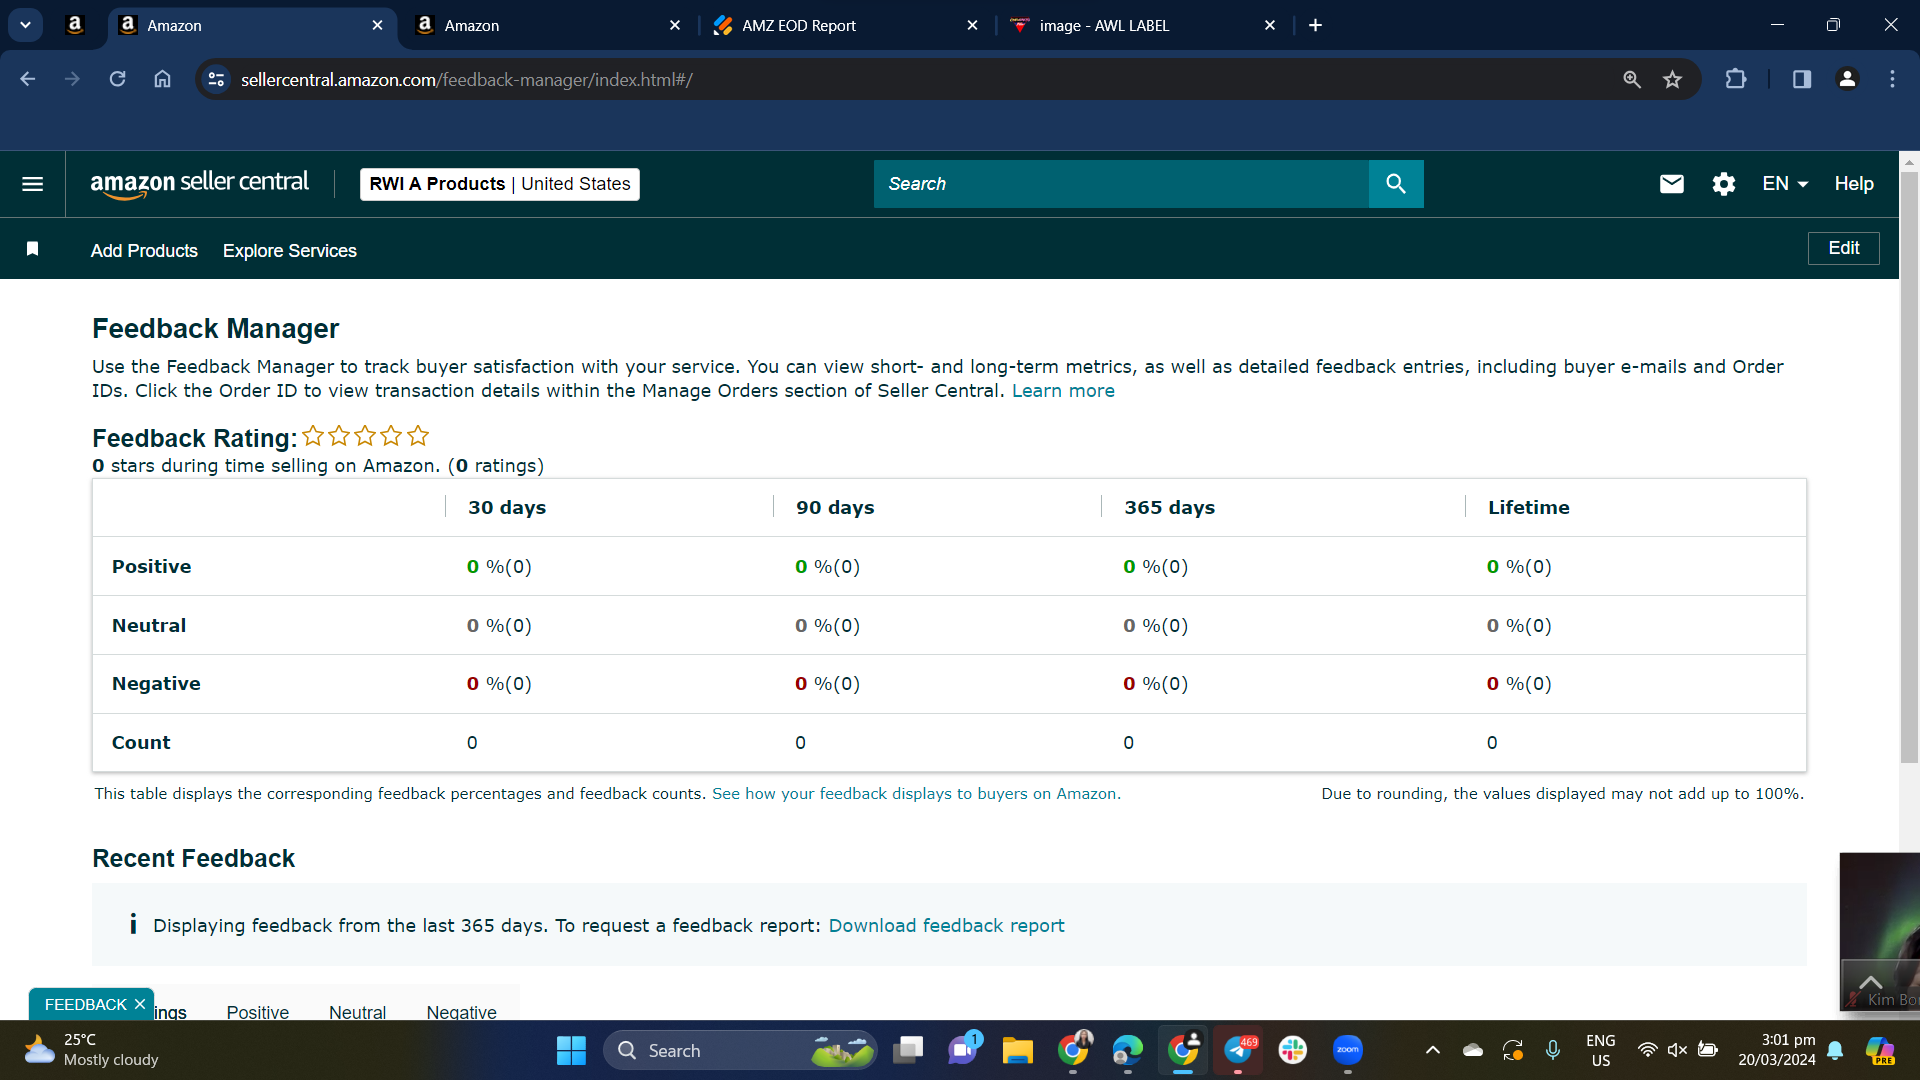Viewport: 1920px width, 1080px height.
Task: Follow the Learn more link
Action: click(x=1063, y=391)
